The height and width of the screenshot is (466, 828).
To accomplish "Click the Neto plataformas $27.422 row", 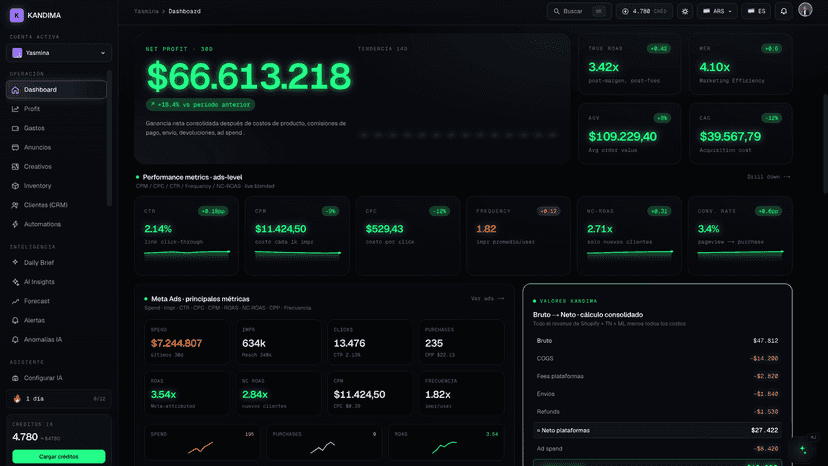I will 657,430.
